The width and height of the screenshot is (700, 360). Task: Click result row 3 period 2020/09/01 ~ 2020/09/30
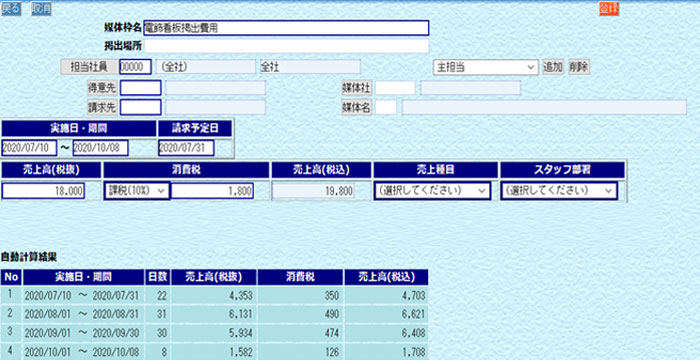(x=81, y=333)
